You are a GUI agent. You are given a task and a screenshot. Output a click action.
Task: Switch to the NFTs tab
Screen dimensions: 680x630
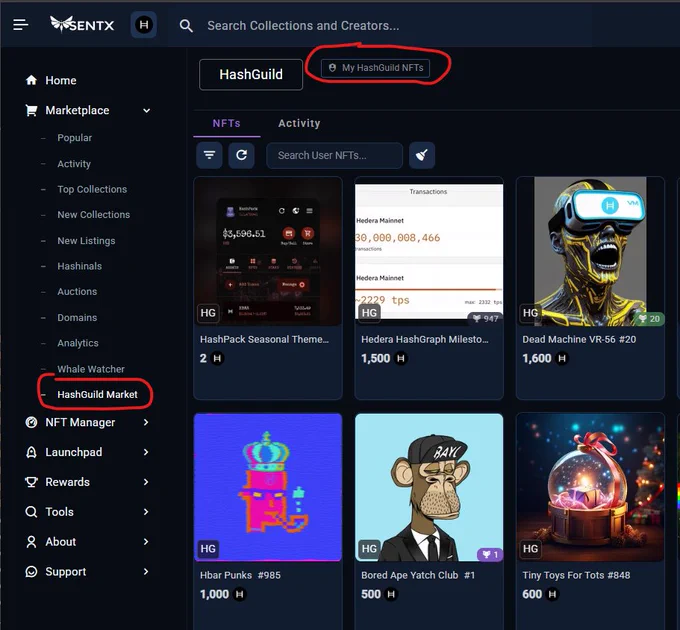(x=226, y=124)
